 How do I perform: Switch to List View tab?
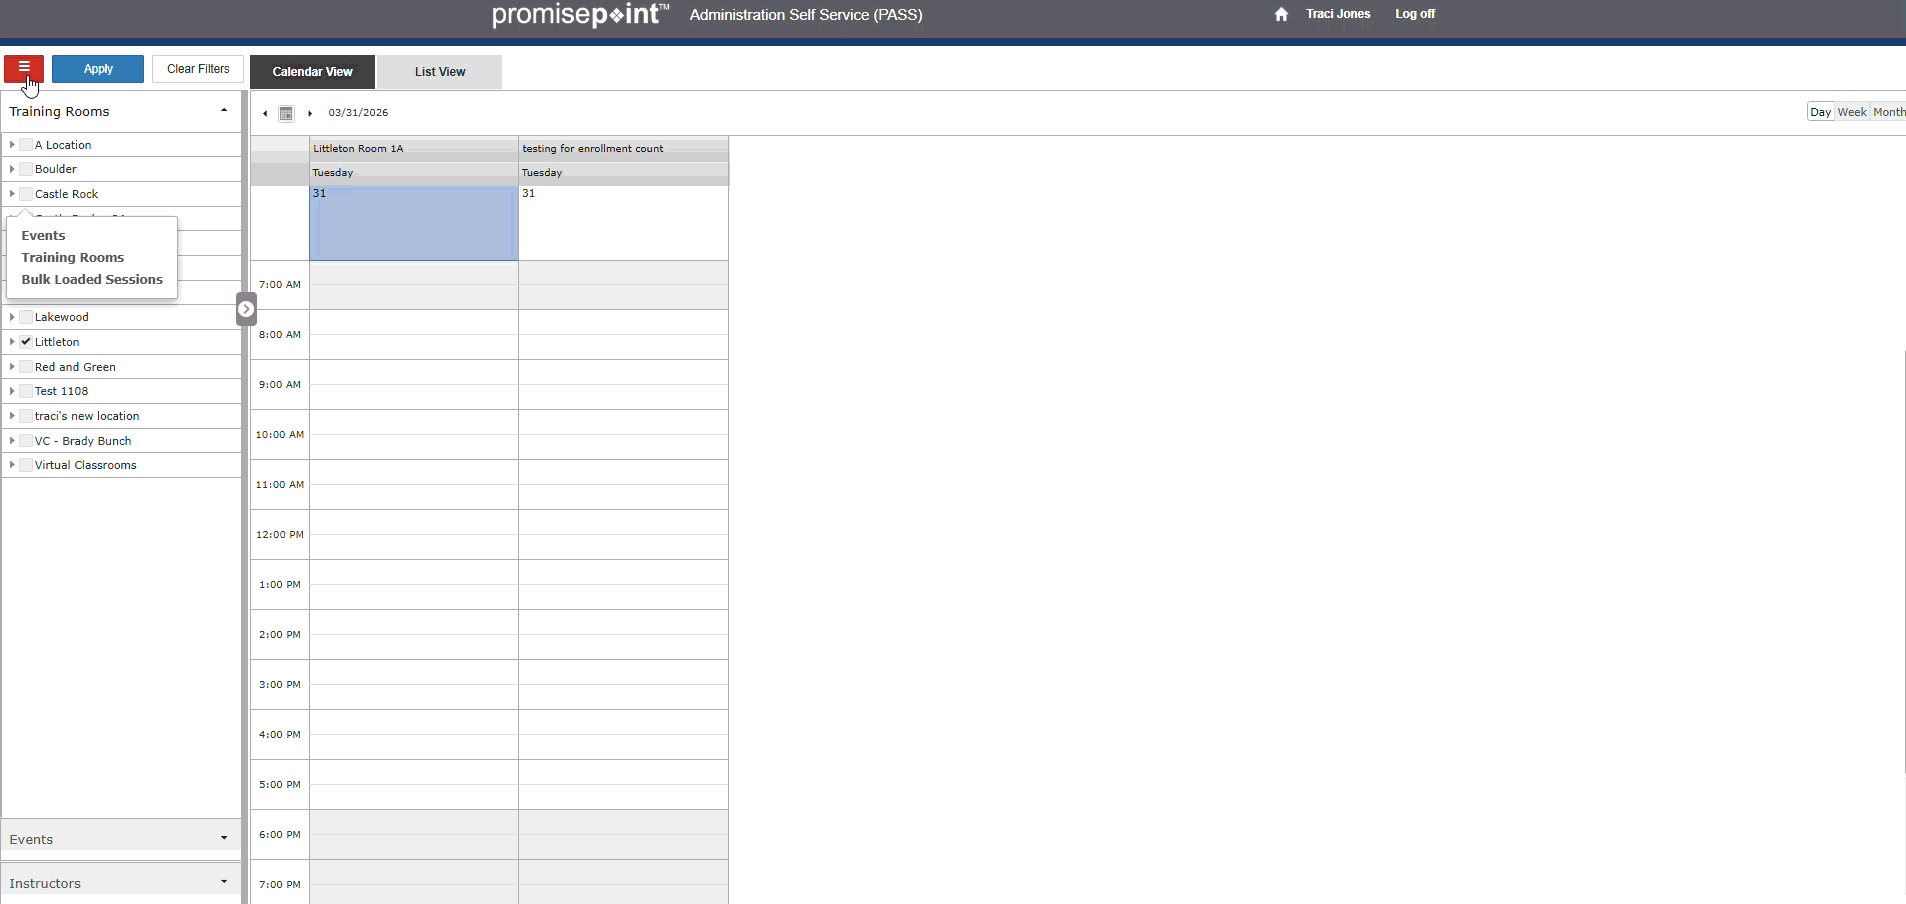click(440, 72)
